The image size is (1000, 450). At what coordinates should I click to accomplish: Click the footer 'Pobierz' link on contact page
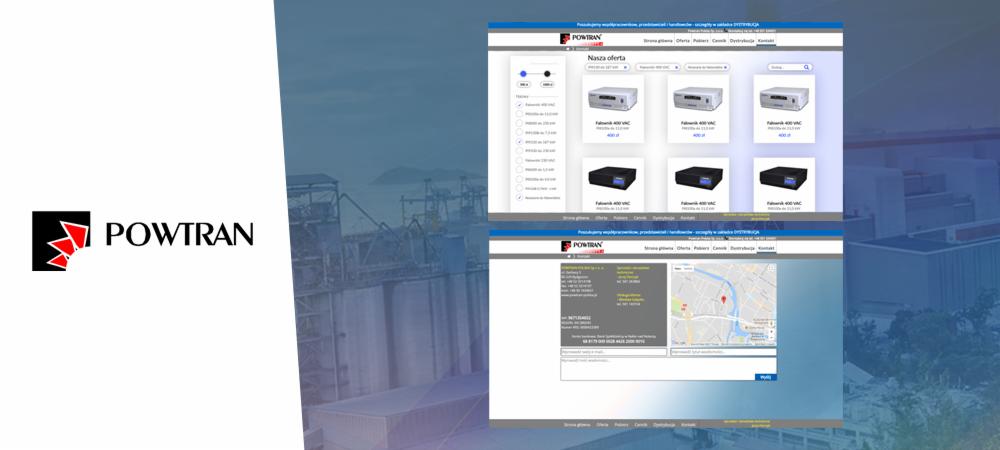pyautogui.click(x=620, y=425)
